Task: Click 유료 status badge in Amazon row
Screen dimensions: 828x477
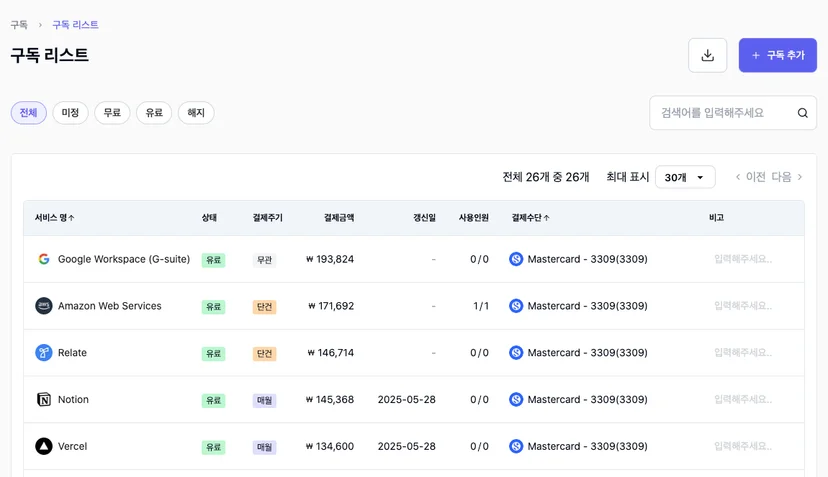Action: pos(213,307)
